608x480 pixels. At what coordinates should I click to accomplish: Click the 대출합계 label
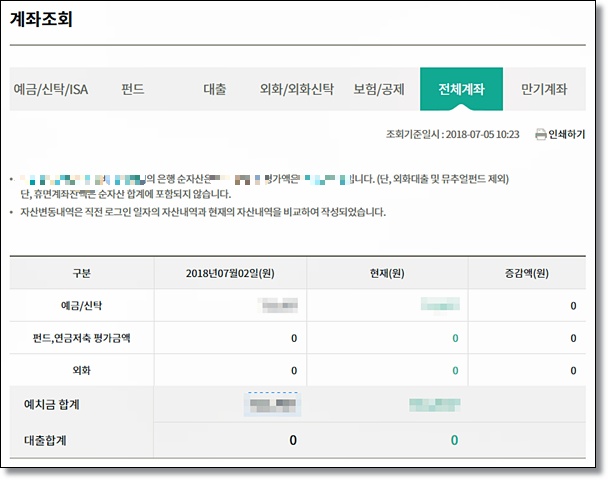coord(45,440)
